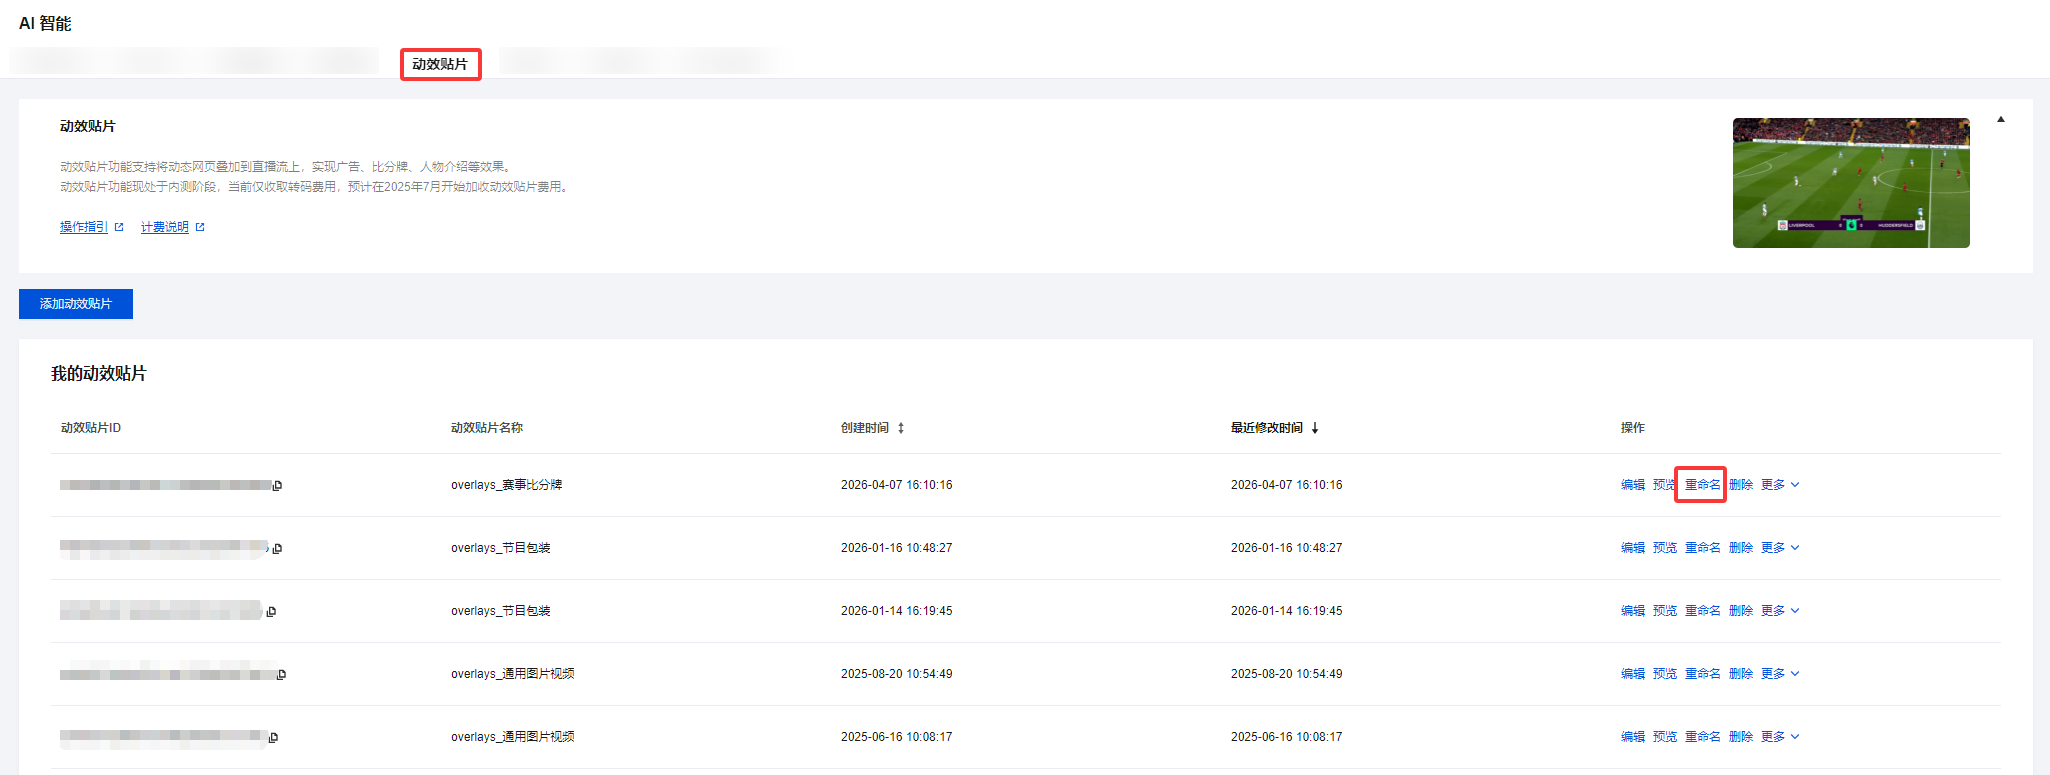Viewport: 2050px width, 775px height.
Task: Sort the table by 最近修改时间
Action: click(x=1315, y=428)
